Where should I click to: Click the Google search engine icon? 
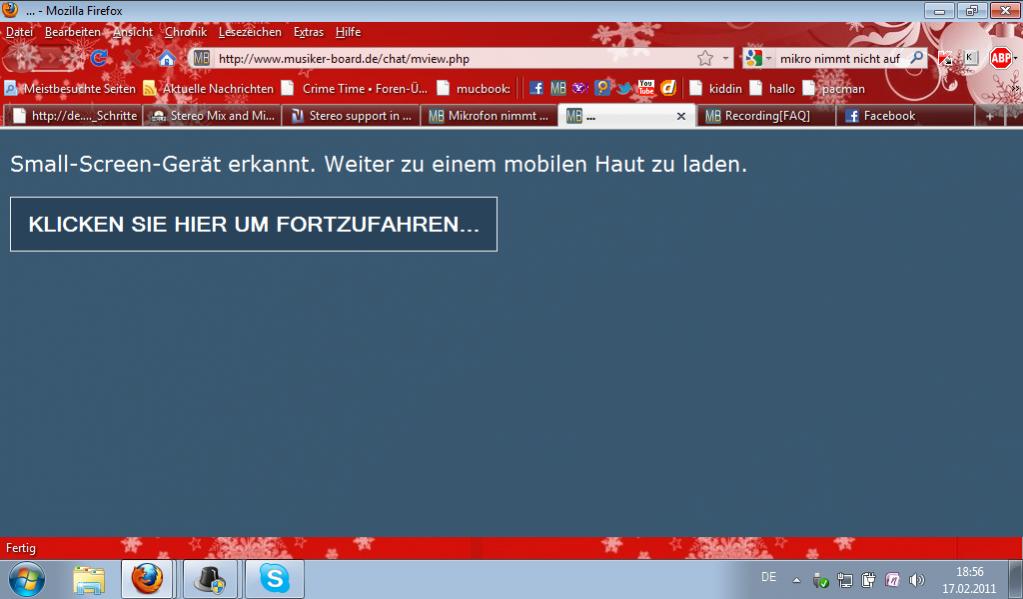tap(754, 59)
